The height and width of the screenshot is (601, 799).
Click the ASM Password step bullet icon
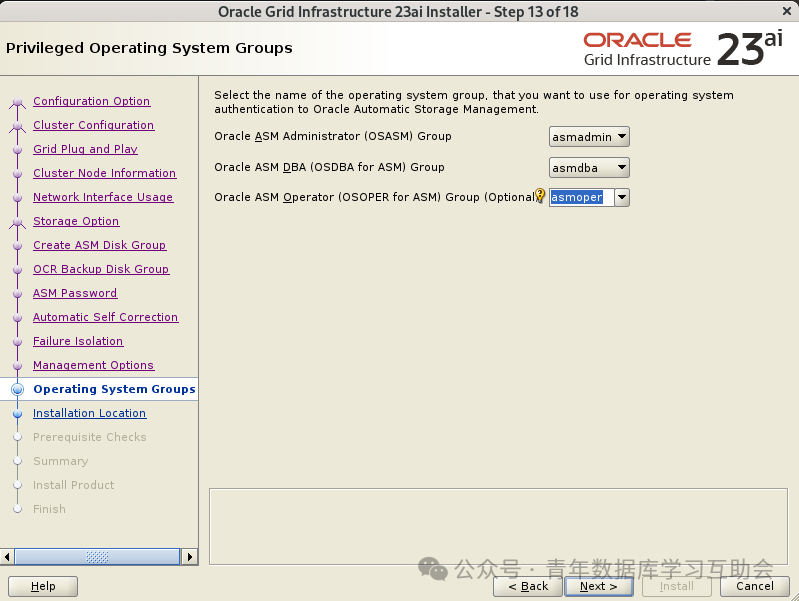coord(17,294)
